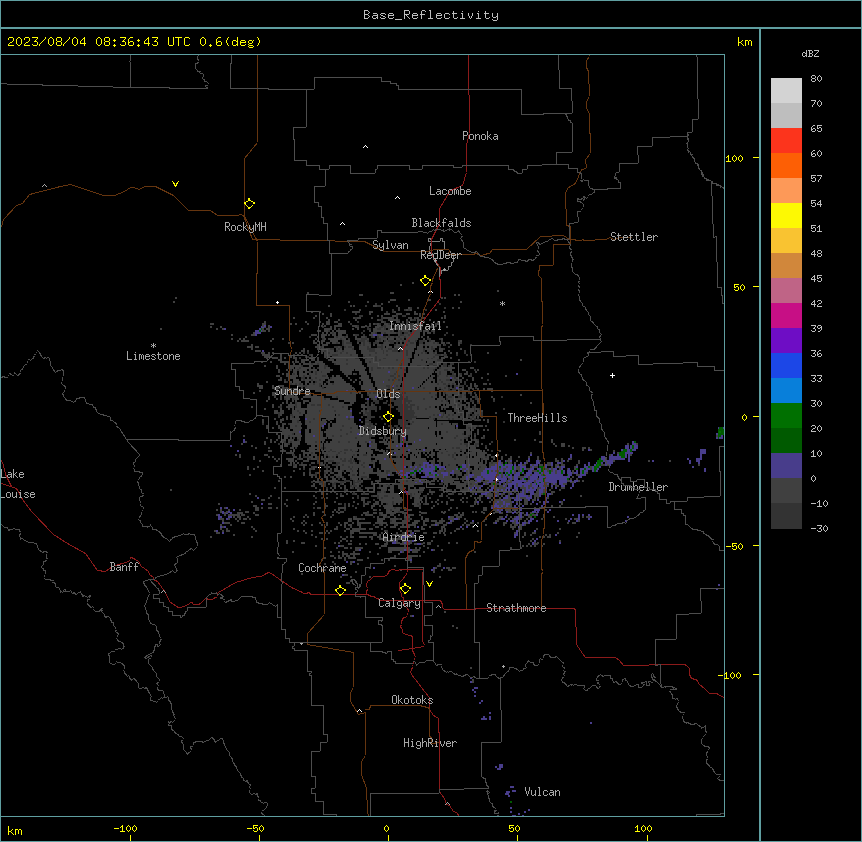The height and width of the screenshot is (842, 862).
Task: Select the red 65 dBZ legend swatch
Action: click(x=786, y=140)
